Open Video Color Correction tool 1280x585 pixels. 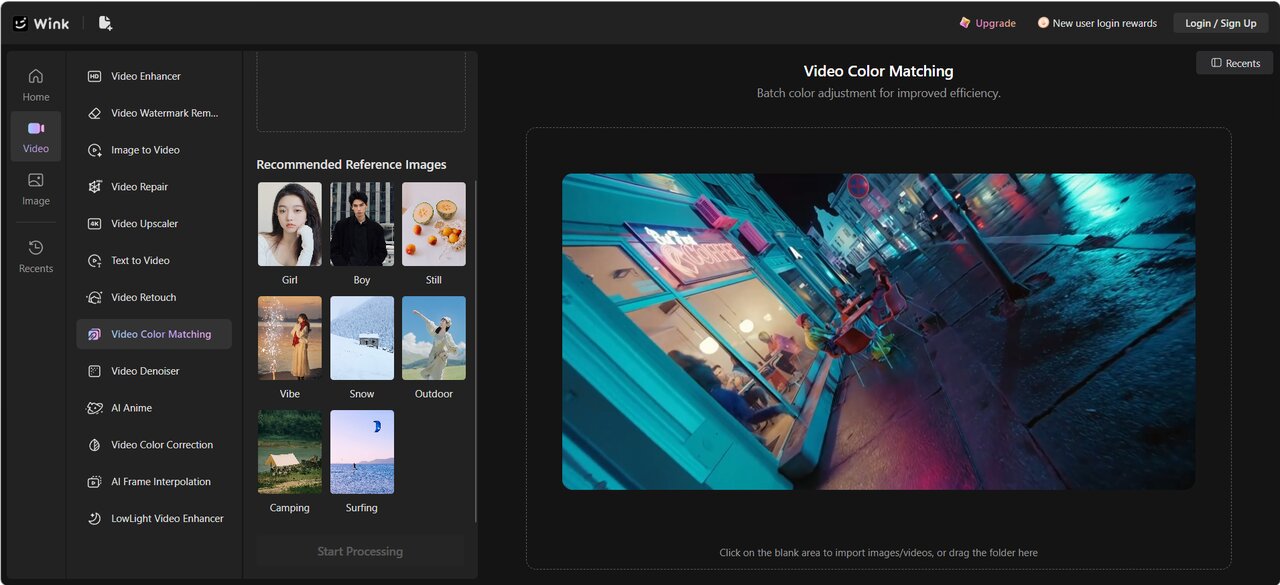[x=154, y=445]
